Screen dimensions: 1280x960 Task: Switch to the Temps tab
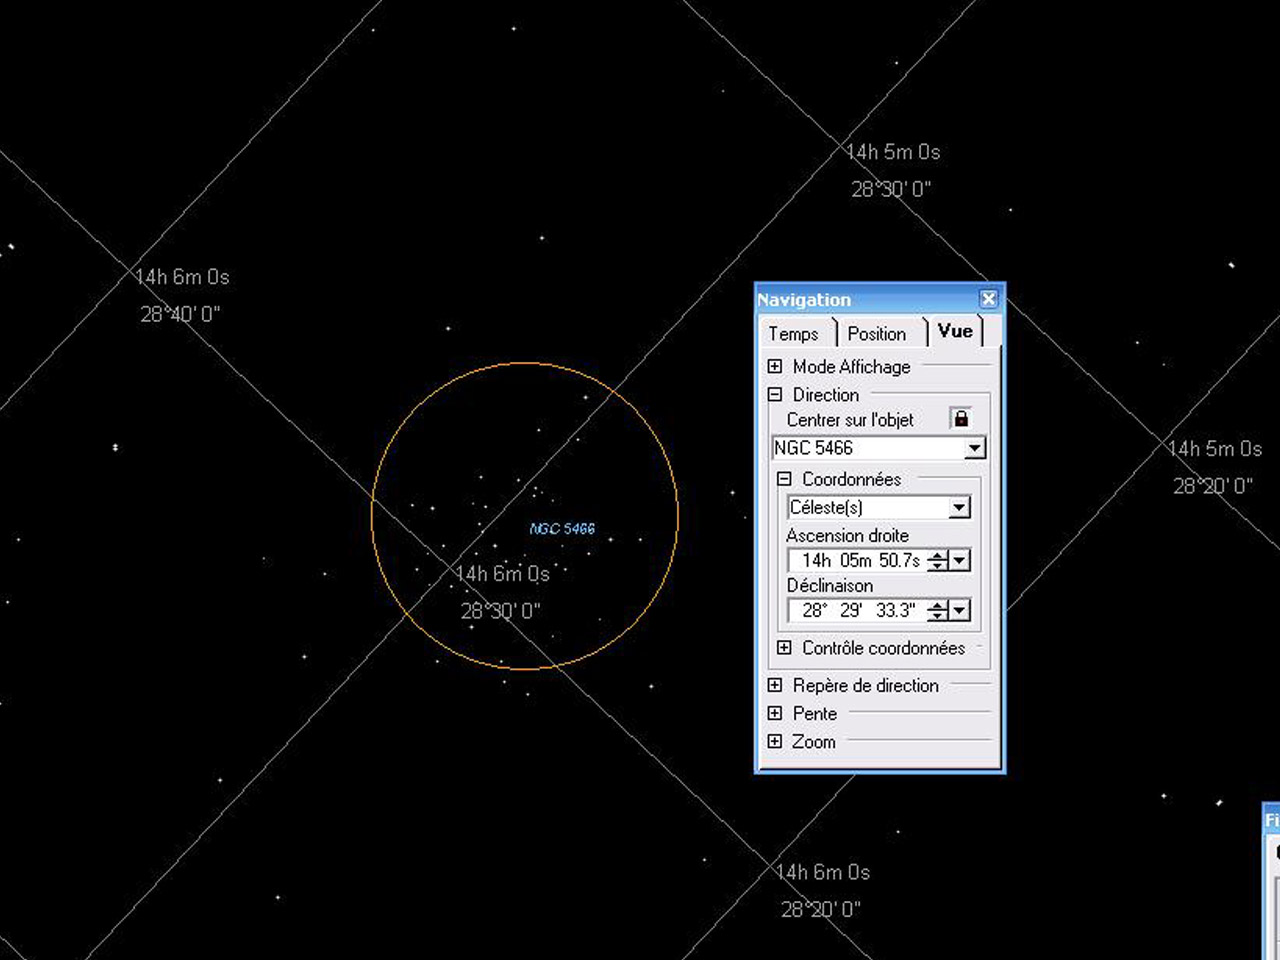794,334
